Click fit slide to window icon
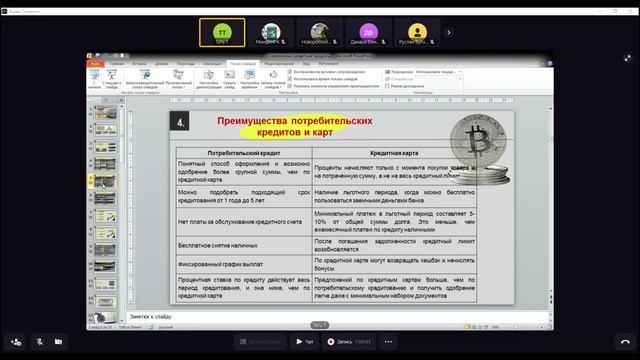This screenshot has width=640, height=360. [x=549, y=327]
